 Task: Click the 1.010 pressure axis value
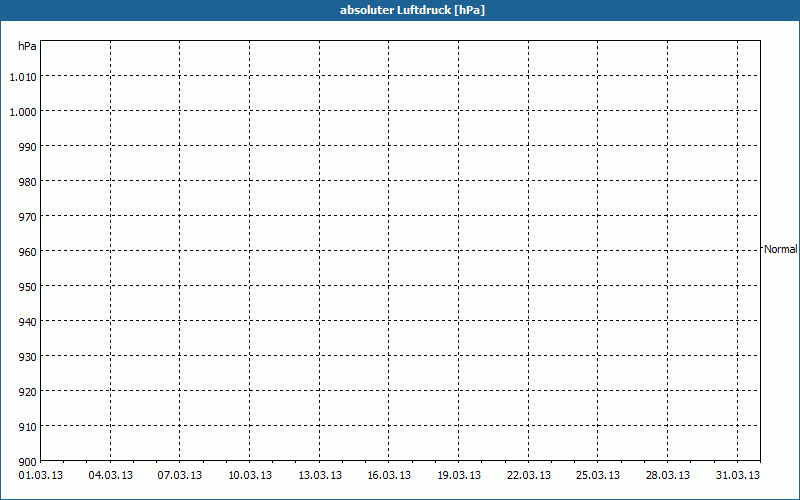(23, 77)
